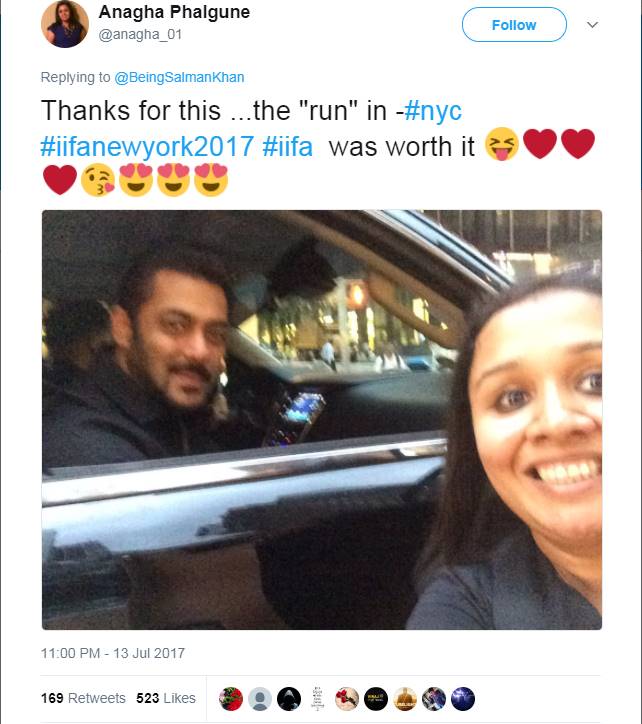The image size is (642, 724).
Task: Click the dark blue lightning avatar
Action: [463, 699]
